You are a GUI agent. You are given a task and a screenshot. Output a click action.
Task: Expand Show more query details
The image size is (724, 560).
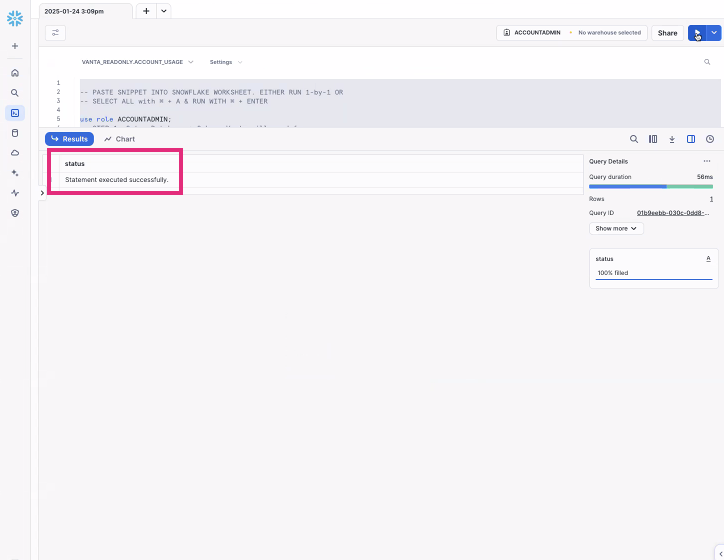pyautogui.click(x=616, y=229)
